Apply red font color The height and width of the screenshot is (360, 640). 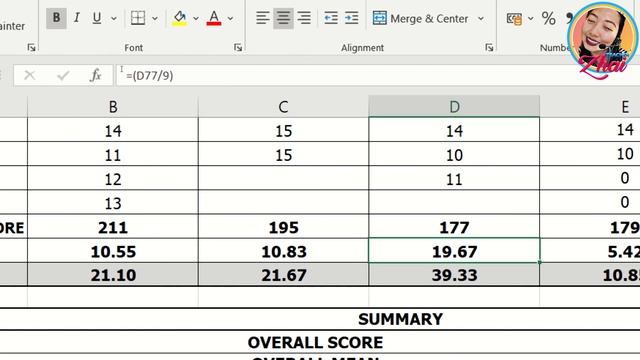point(214,18)
